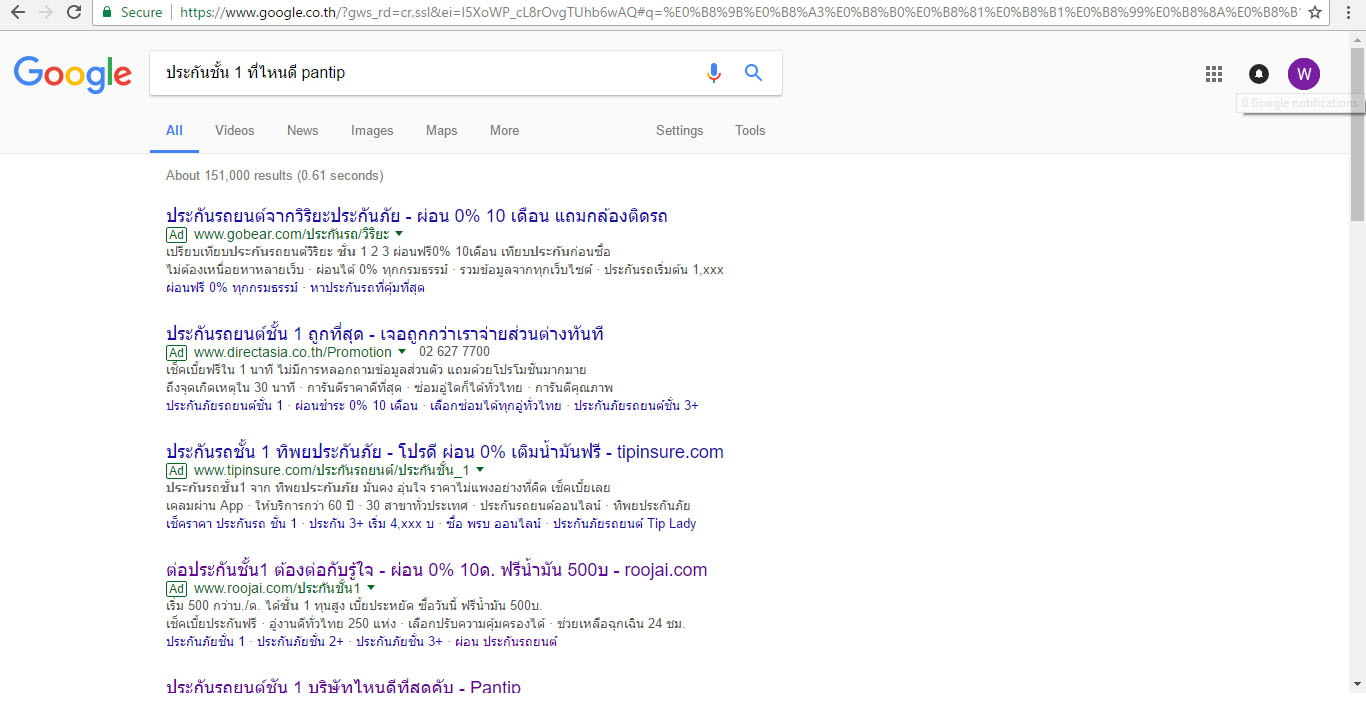Viewport: 1366px width, 703px height.
Task: Click the ผ่อนชำระ 0% 10 เดือน sitelink
Action: [359, 406]
